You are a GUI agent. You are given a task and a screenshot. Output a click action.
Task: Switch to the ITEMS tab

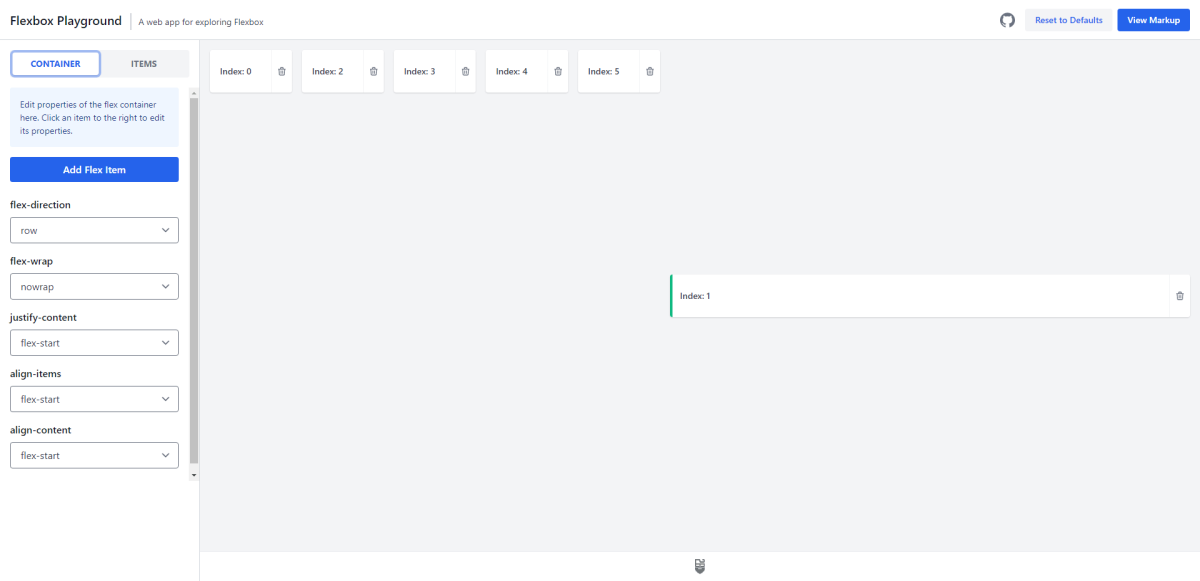145,63
